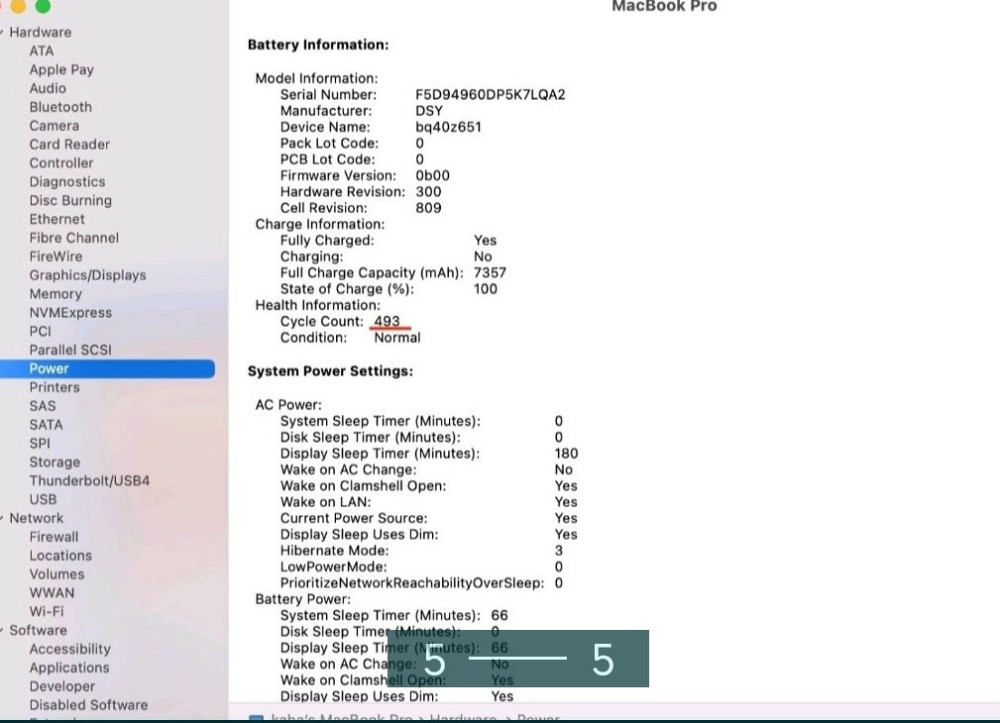Open the Storage report

tap(54, 462)
